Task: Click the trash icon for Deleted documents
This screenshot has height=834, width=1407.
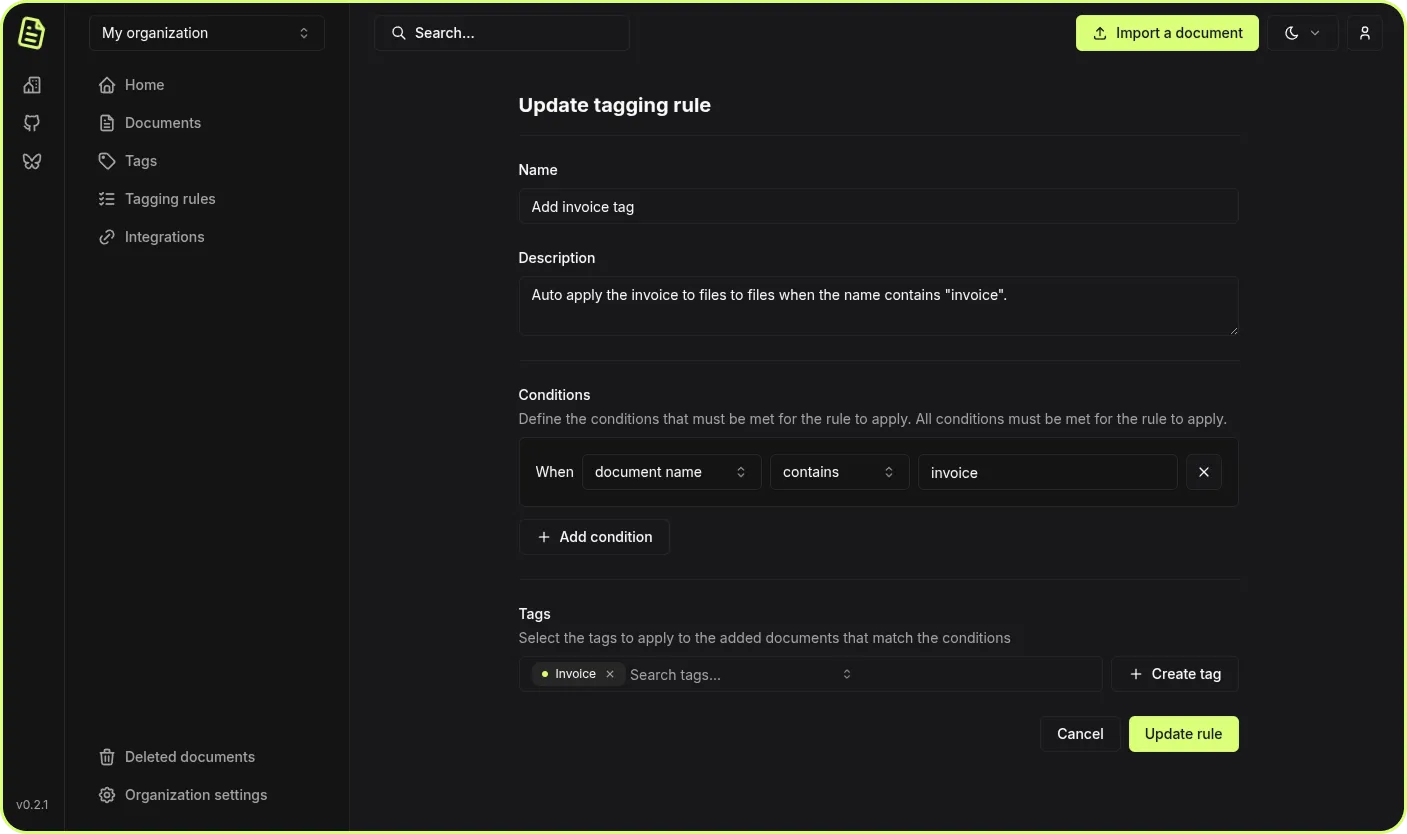Action: (x=107, y=757)
